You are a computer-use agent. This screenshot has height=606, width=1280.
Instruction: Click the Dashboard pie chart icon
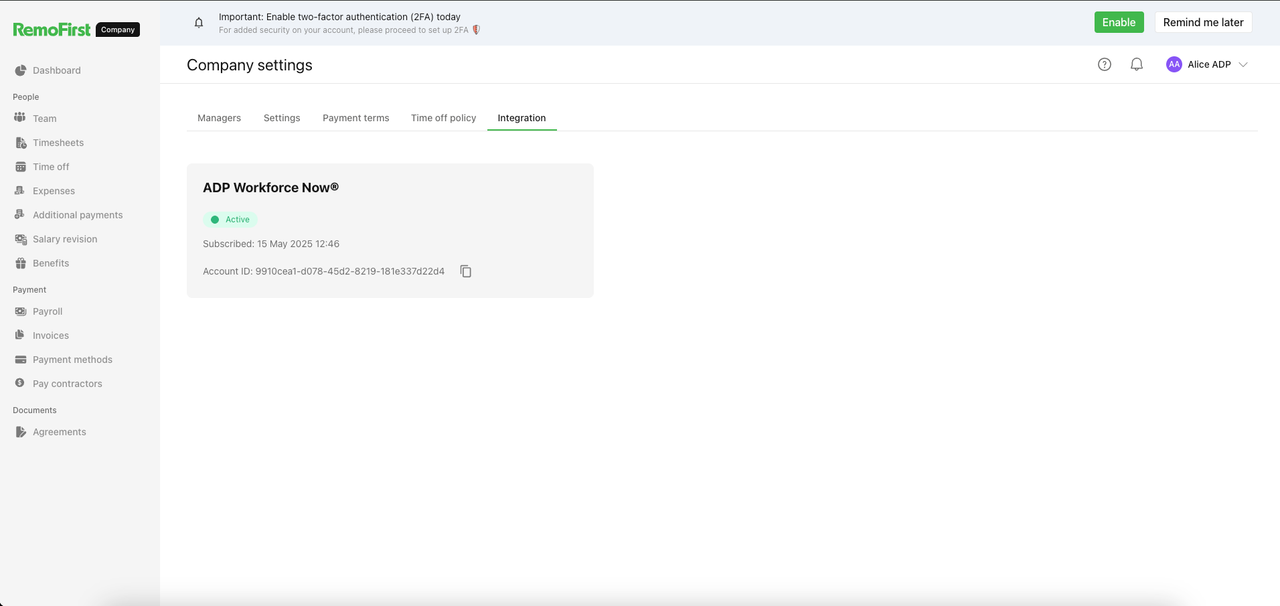(x=20, y=70)
